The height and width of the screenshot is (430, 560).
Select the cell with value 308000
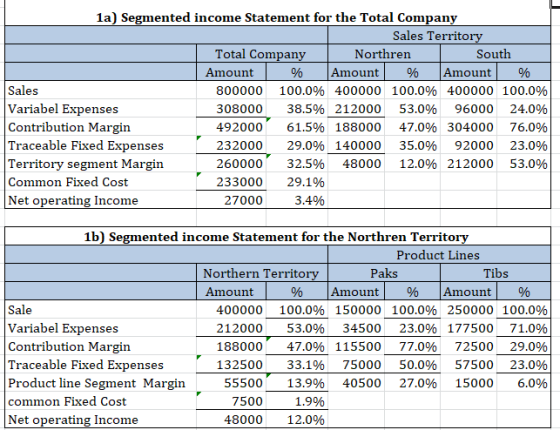[x=231, y=109]
